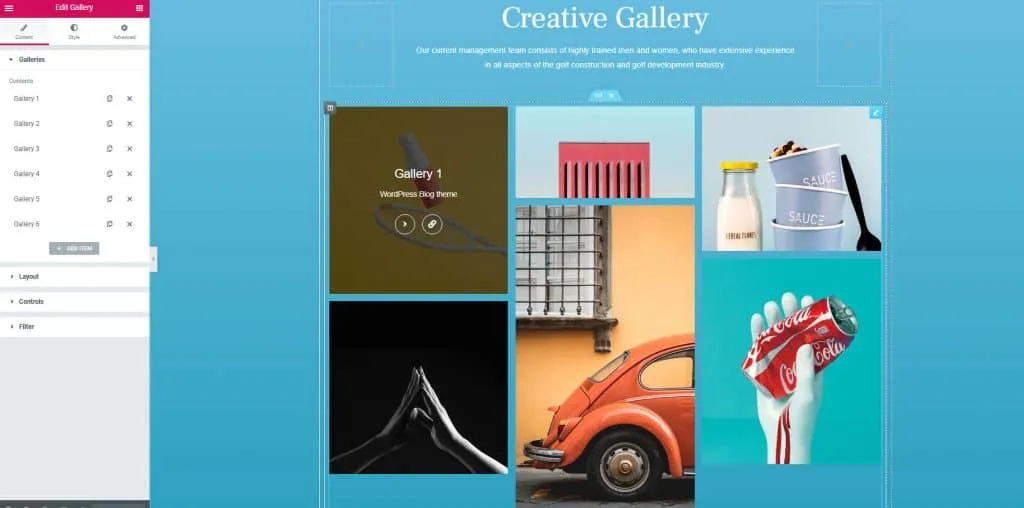Duplicate the Gallery 2 item
The image size is (1024, 508).
point(109,123)
